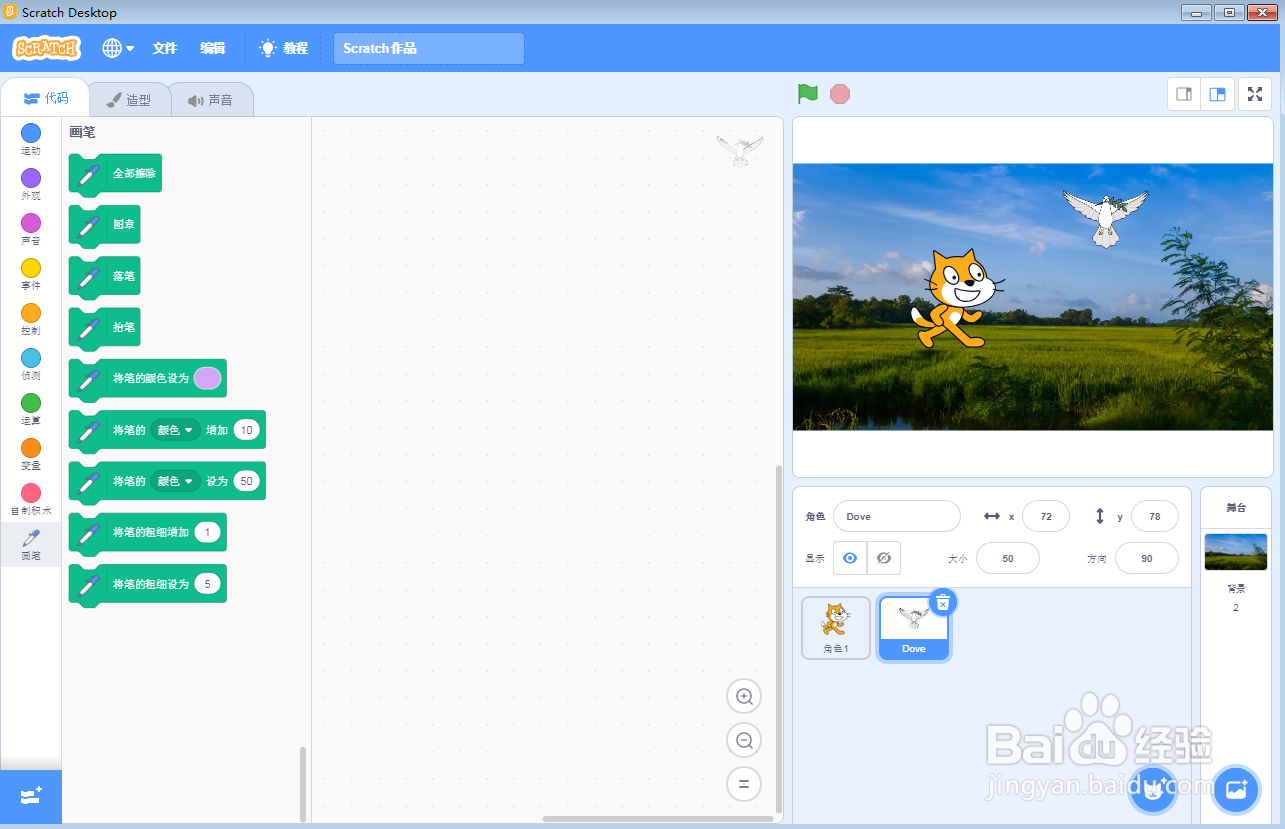The image size is (1285, 829).
Task: Switch to large stage layout
Action: click(1217, 94)
